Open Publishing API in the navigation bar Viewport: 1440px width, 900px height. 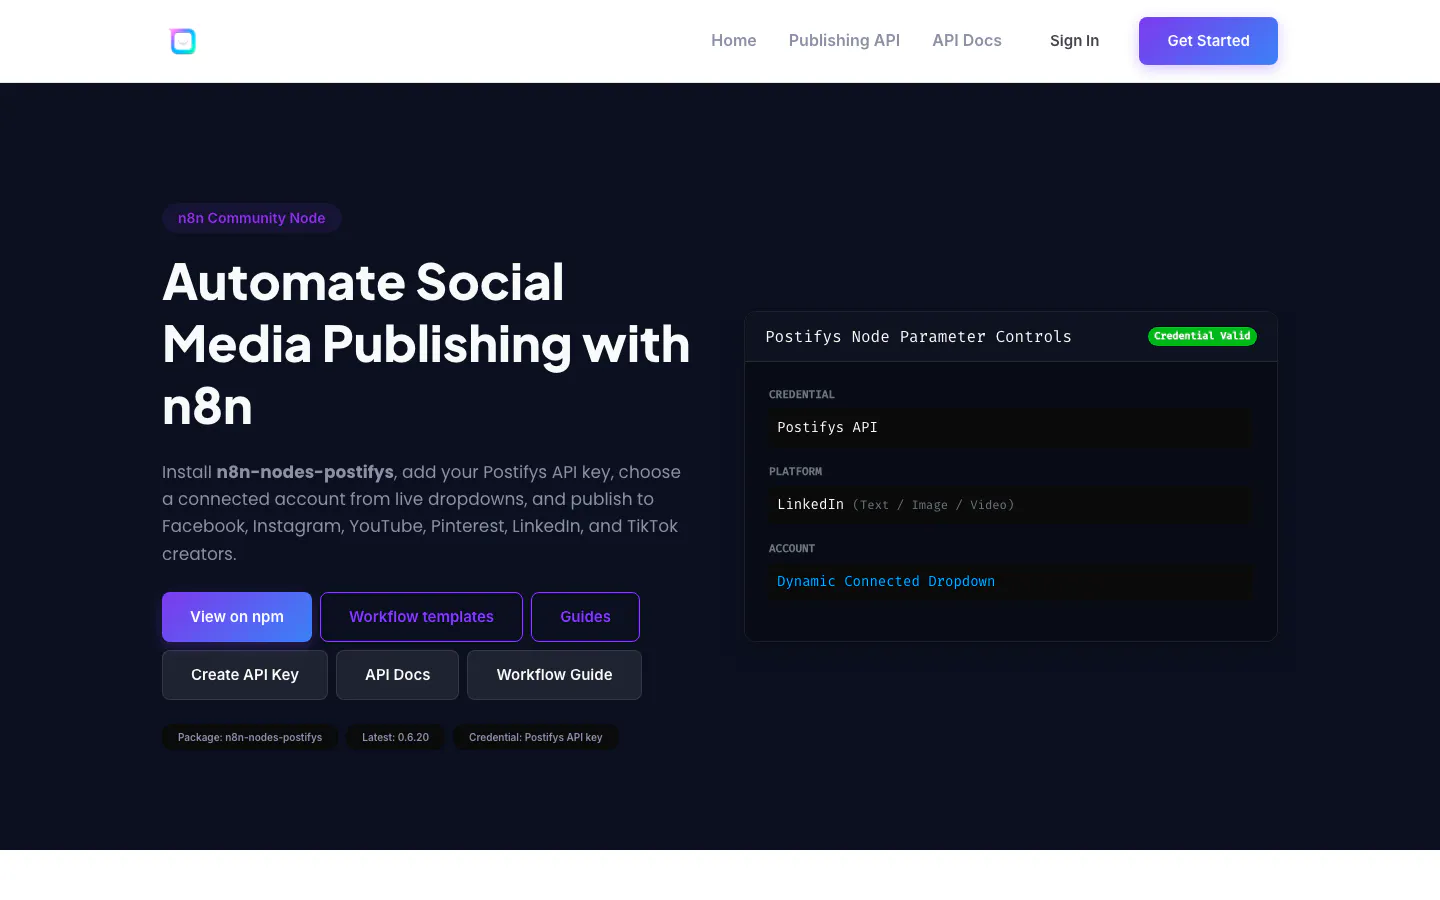[844, 41]
